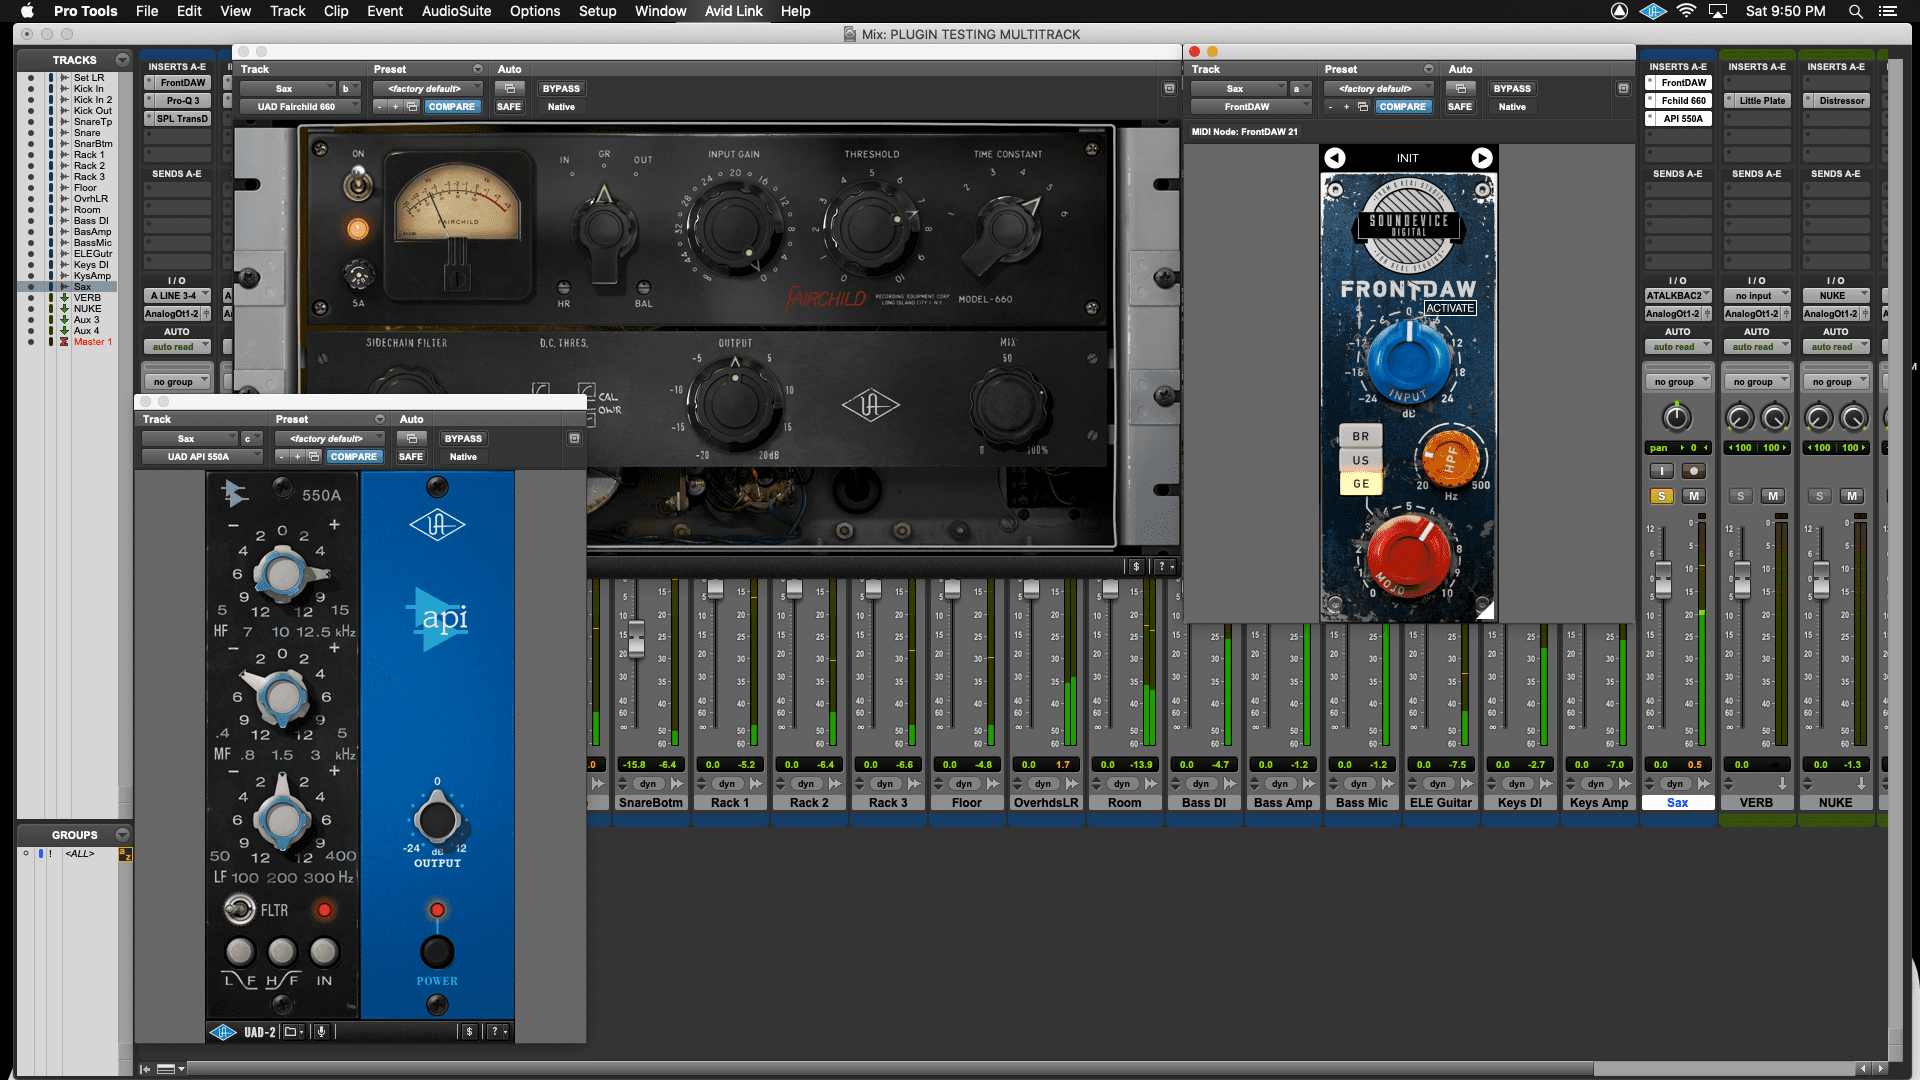This screenshot has height=1080, width=1920.
Task: Click the SnareBotm channel volume fader
Action: 636,637
